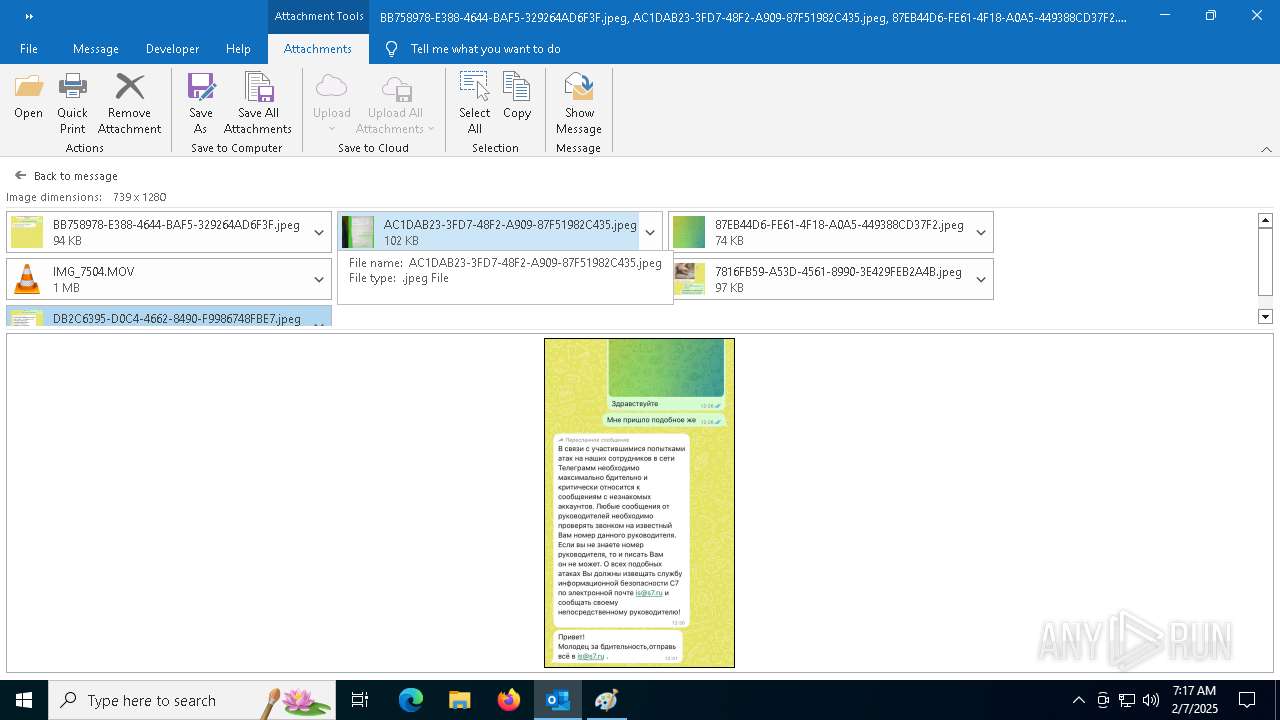
Task: Select the Attachments ribbon tab
Action: pos(318,49)
